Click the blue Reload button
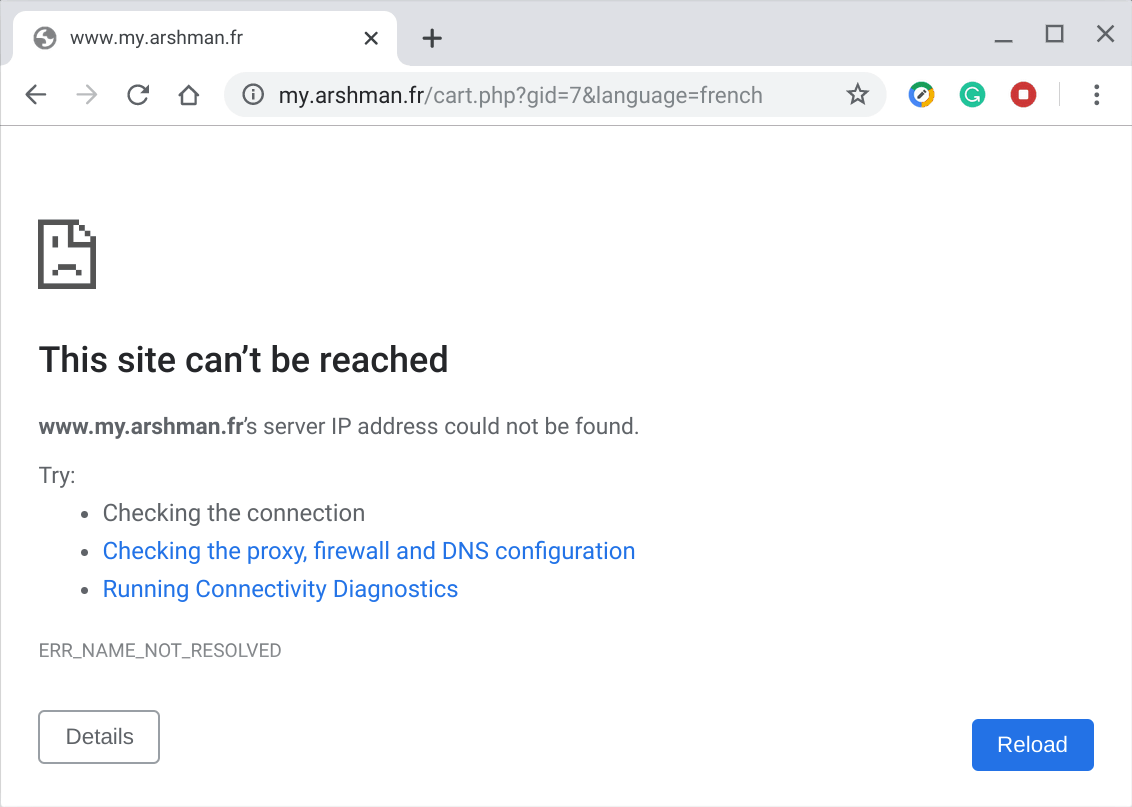Viewport: 1132px width, 807px height. pyautogui.click(x=1032, y=745)
